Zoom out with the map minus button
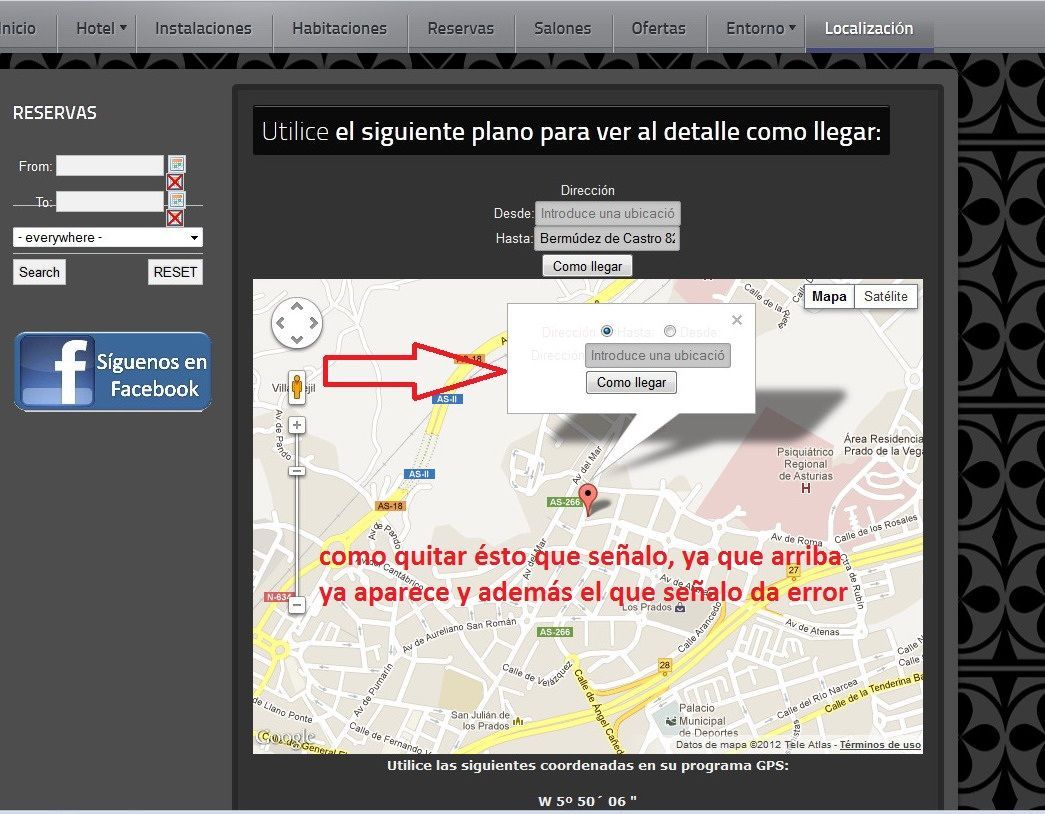This screenshot has width=1045, height=814. click(297, 605)
